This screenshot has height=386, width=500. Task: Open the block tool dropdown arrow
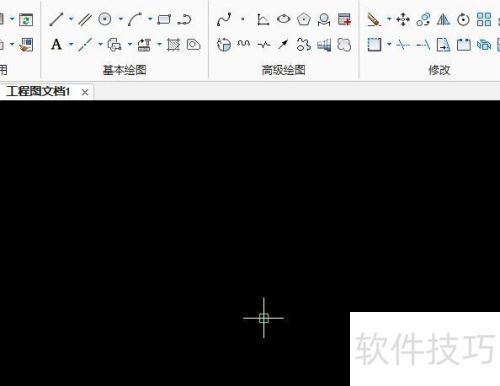tap(130, 44)
